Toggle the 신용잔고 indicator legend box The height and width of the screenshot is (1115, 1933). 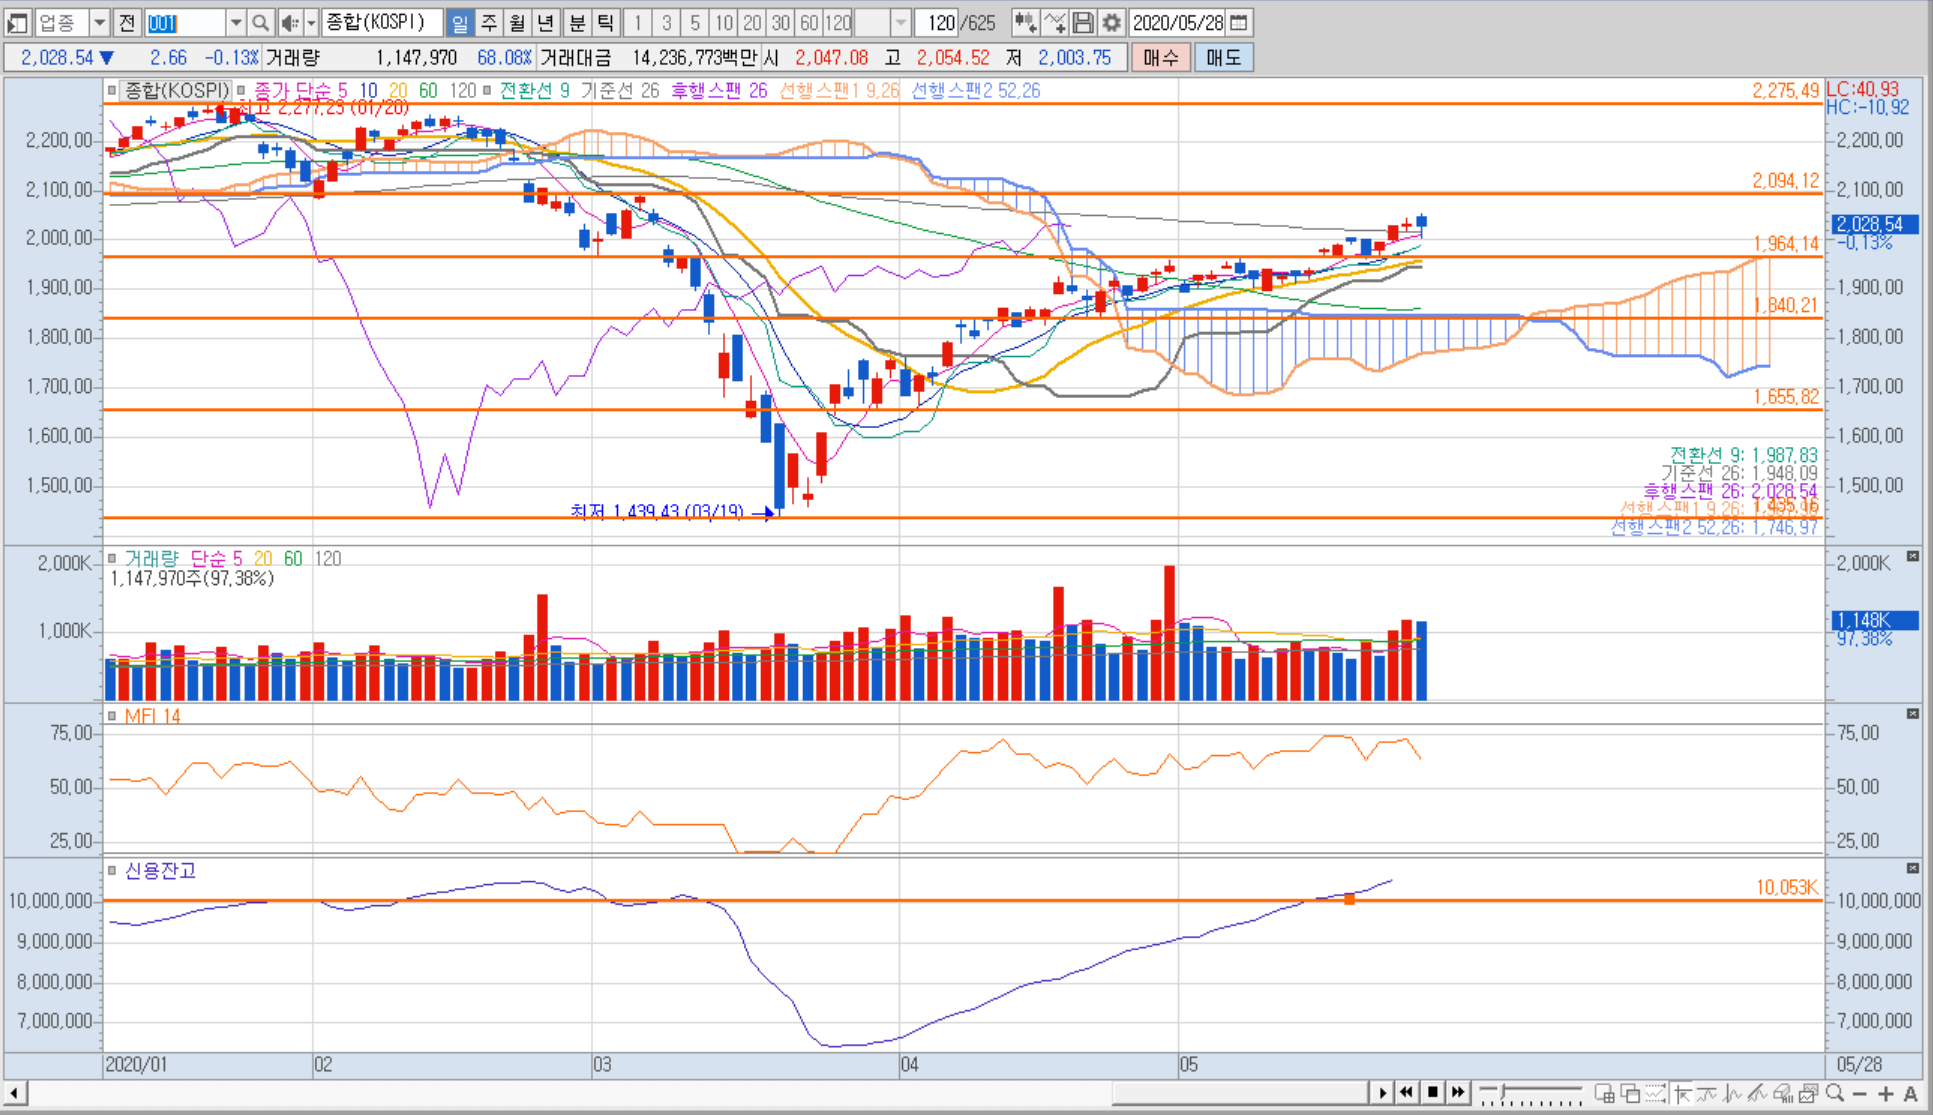click(111, 870)
